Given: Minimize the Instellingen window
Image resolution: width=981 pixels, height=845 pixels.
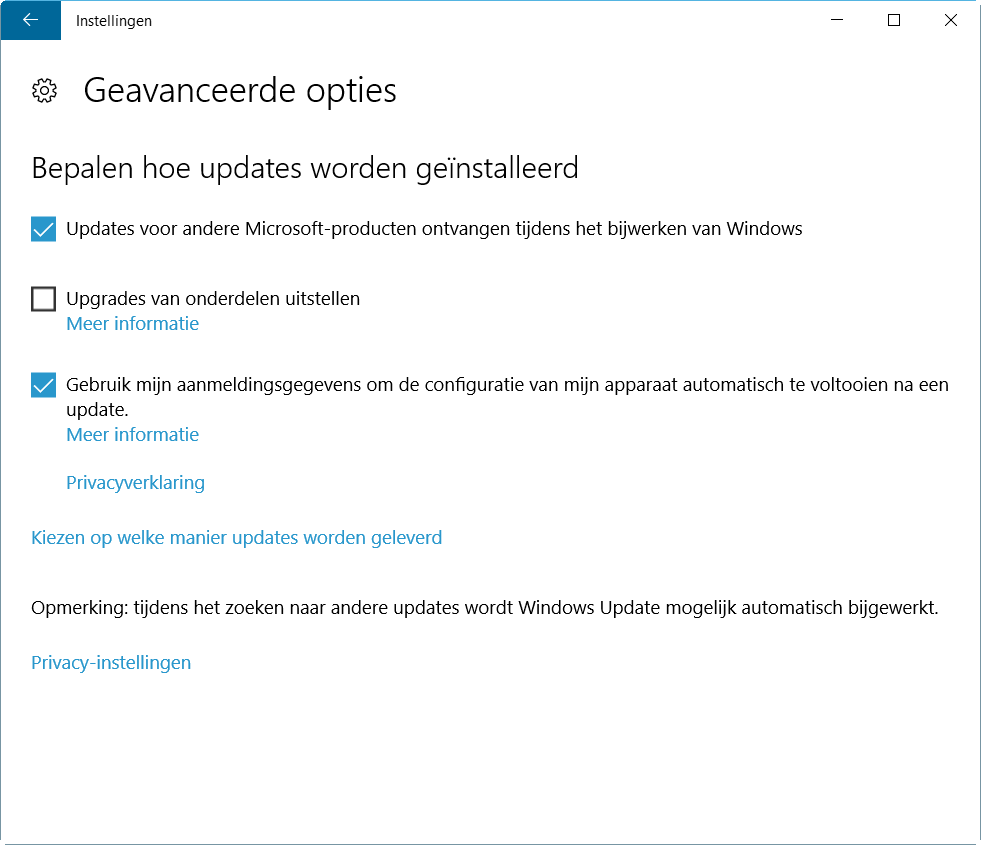Looking at the screenshot, I should click(x=837, y=20).
